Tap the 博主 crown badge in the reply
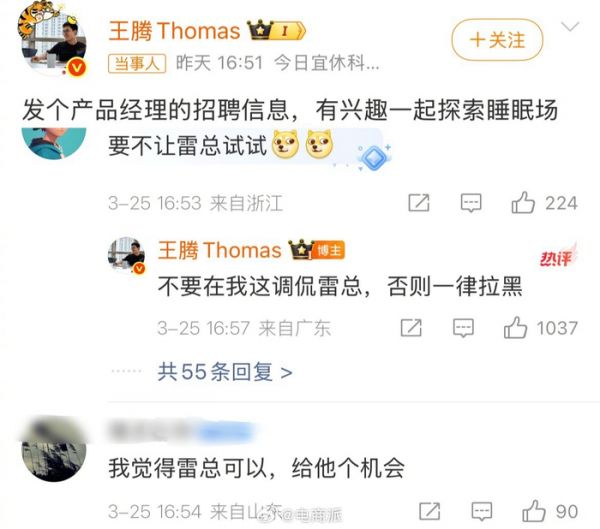The width and height of the screenshot is (600, 529). 317,250
